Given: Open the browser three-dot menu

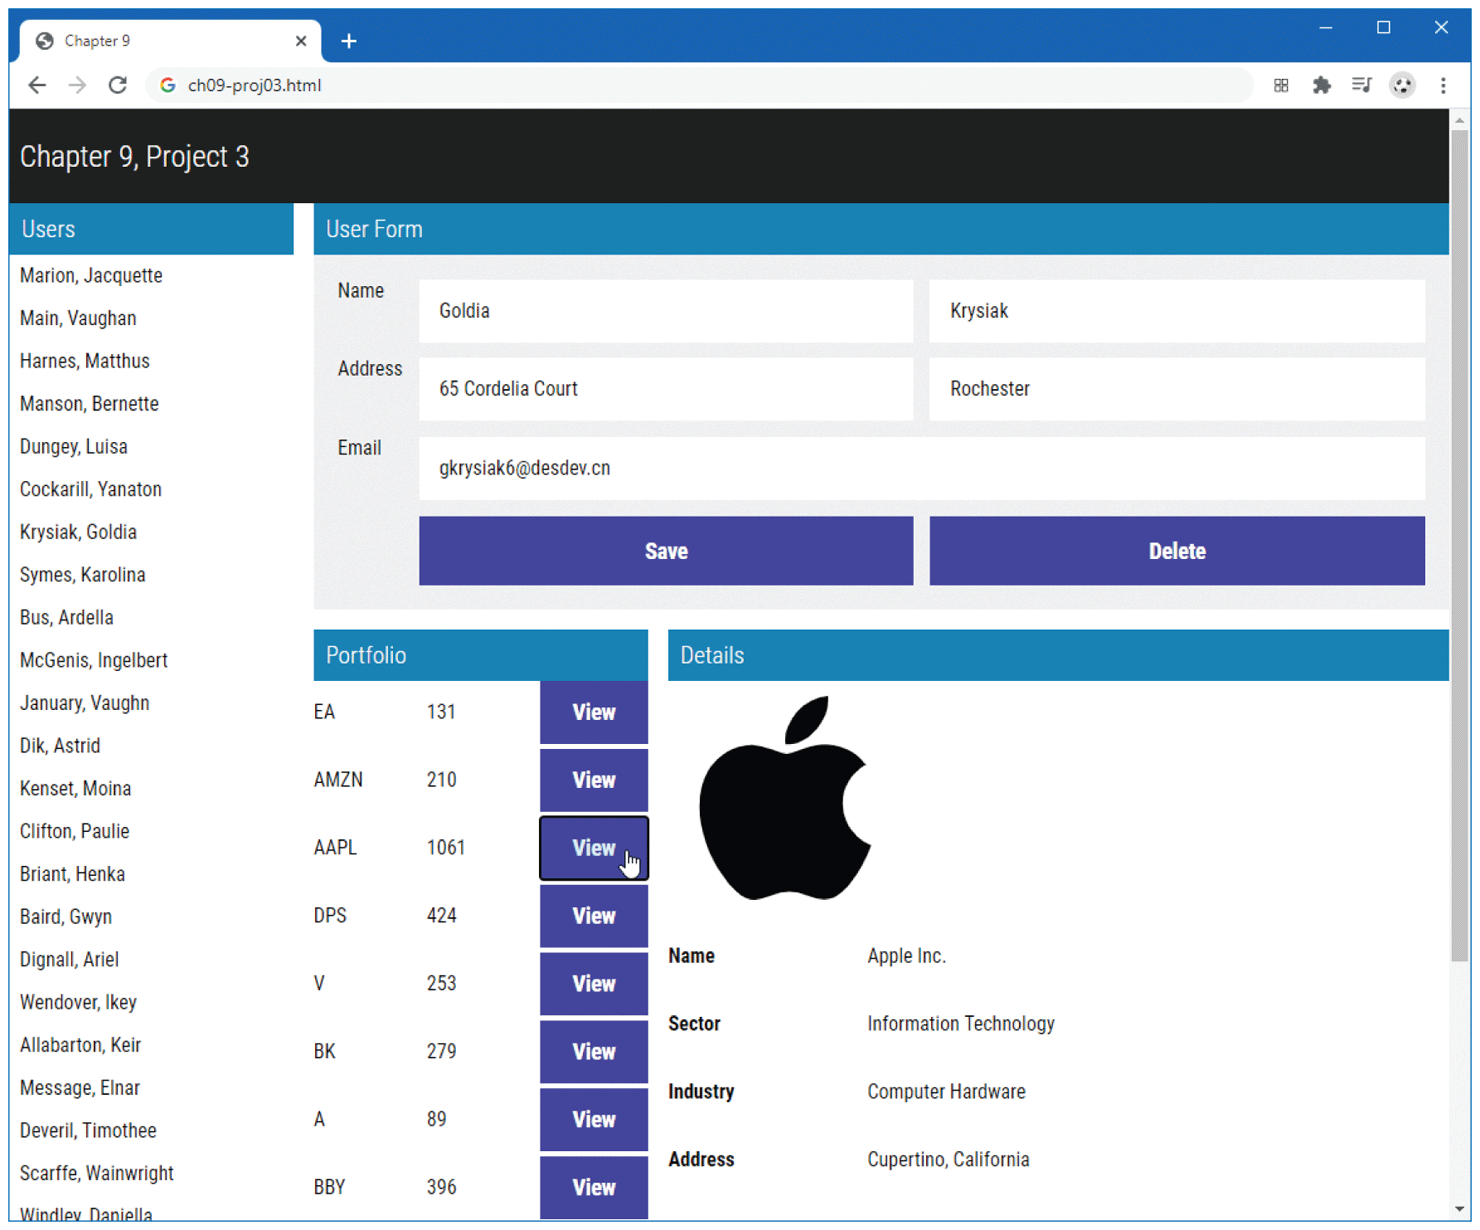Looking at the screenshot, I should [1442, 85].
